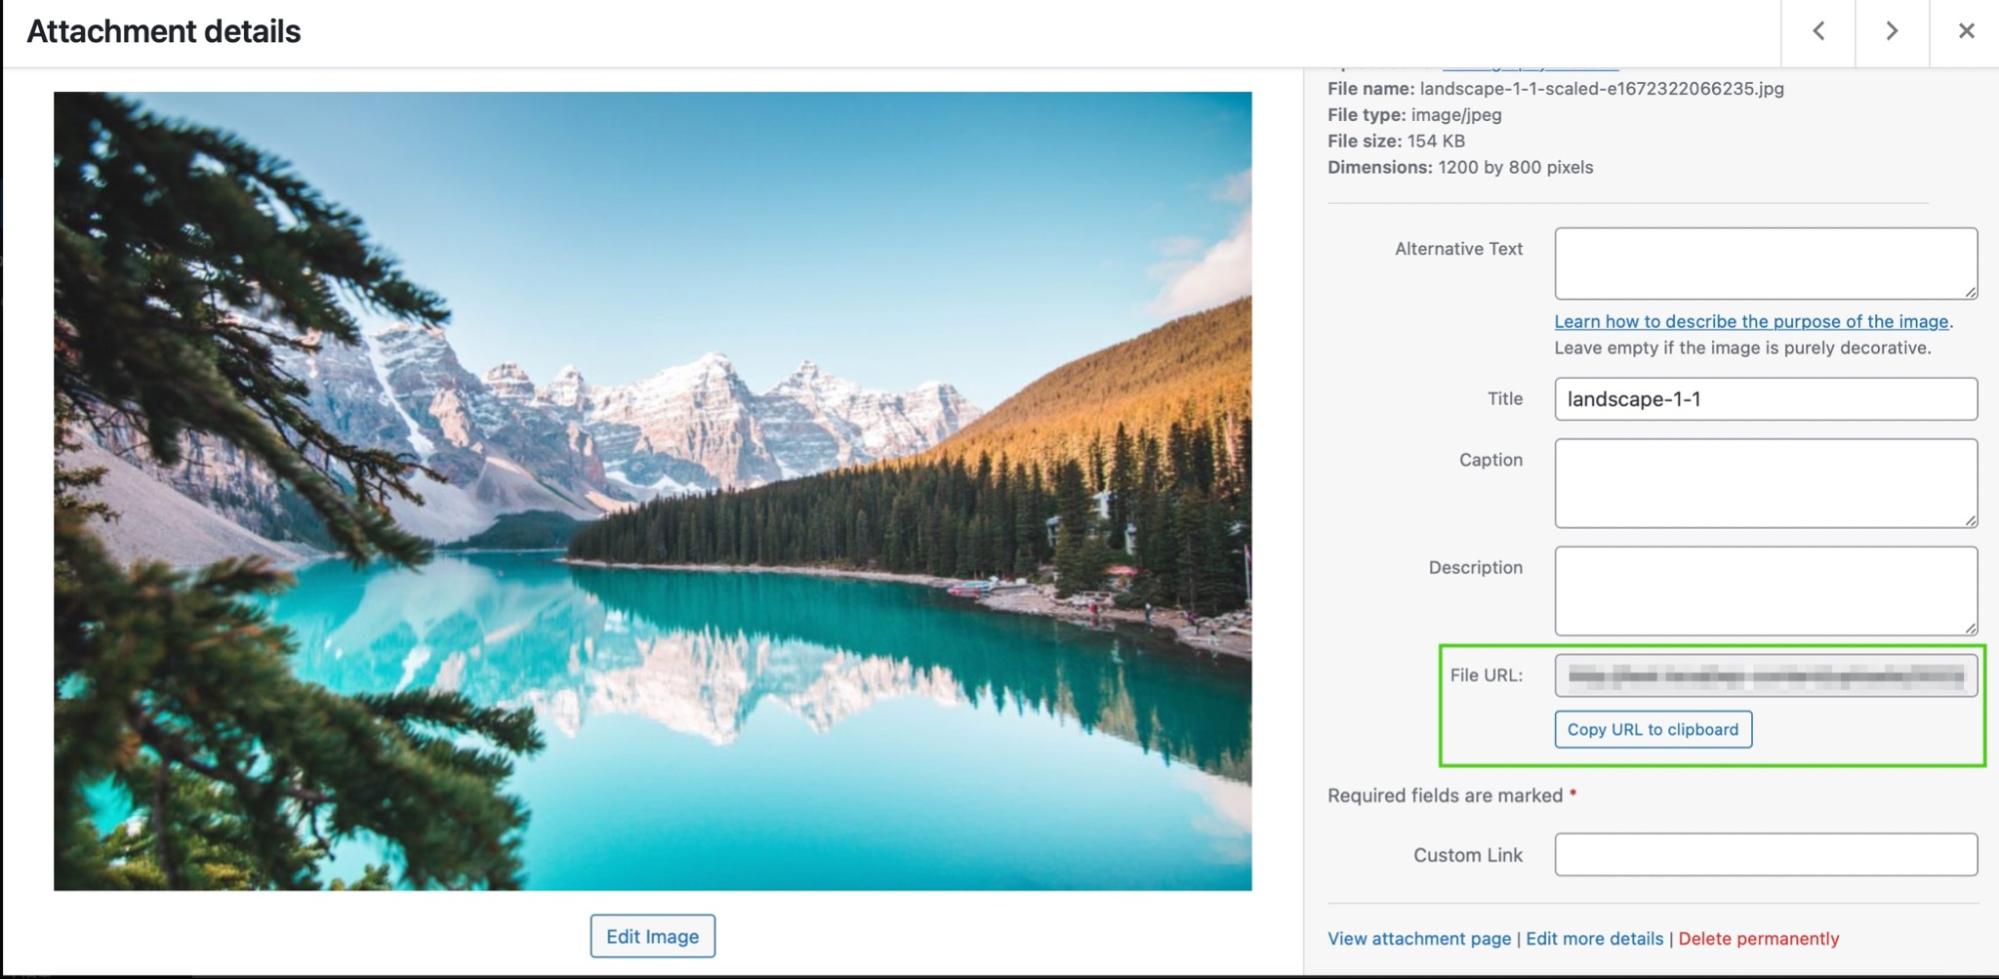Viewport: 1999px width, 979px height.
Task: Click the Edit Image button
Action: coord(652,936)
